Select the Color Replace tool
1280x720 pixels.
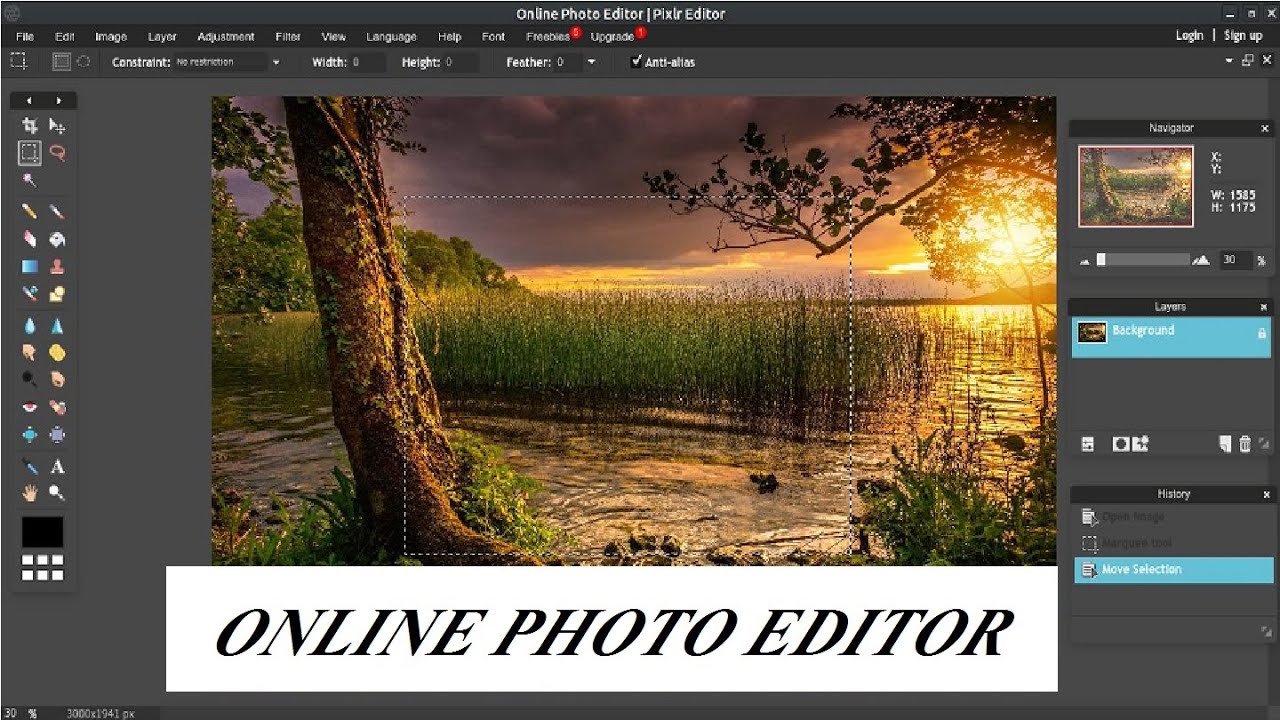coord(30,293)
